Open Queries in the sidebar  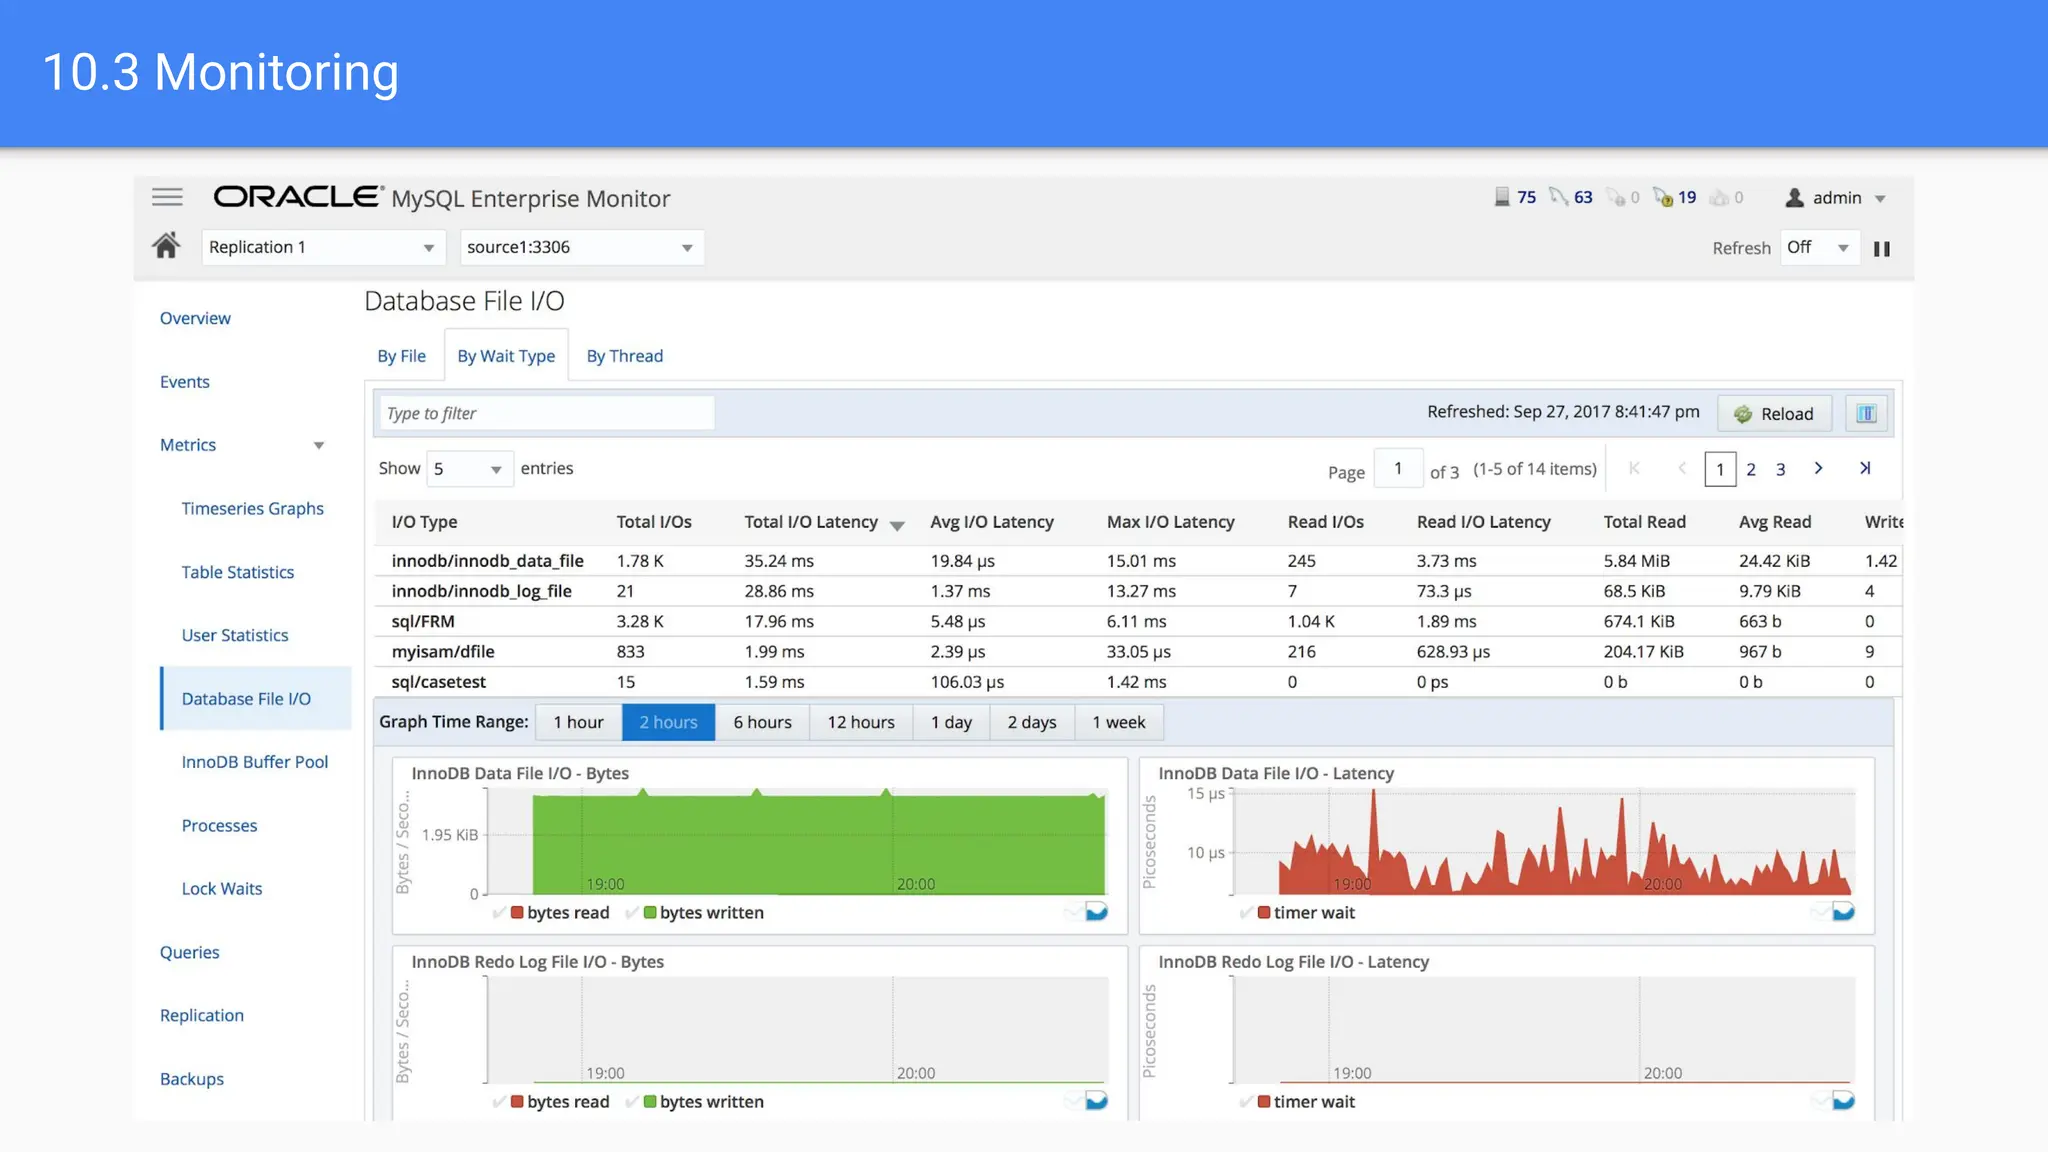190,952
